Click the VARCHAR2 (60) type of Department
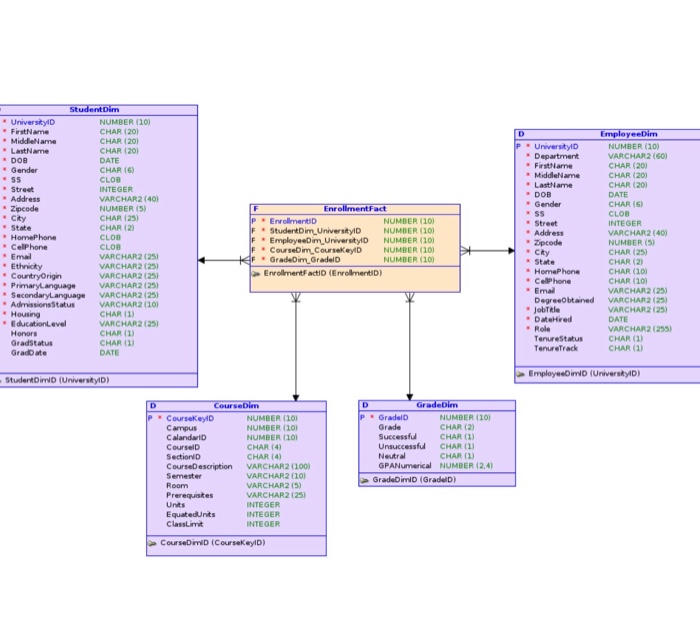This screenshot has height=622, width=700. pos(638,156)
